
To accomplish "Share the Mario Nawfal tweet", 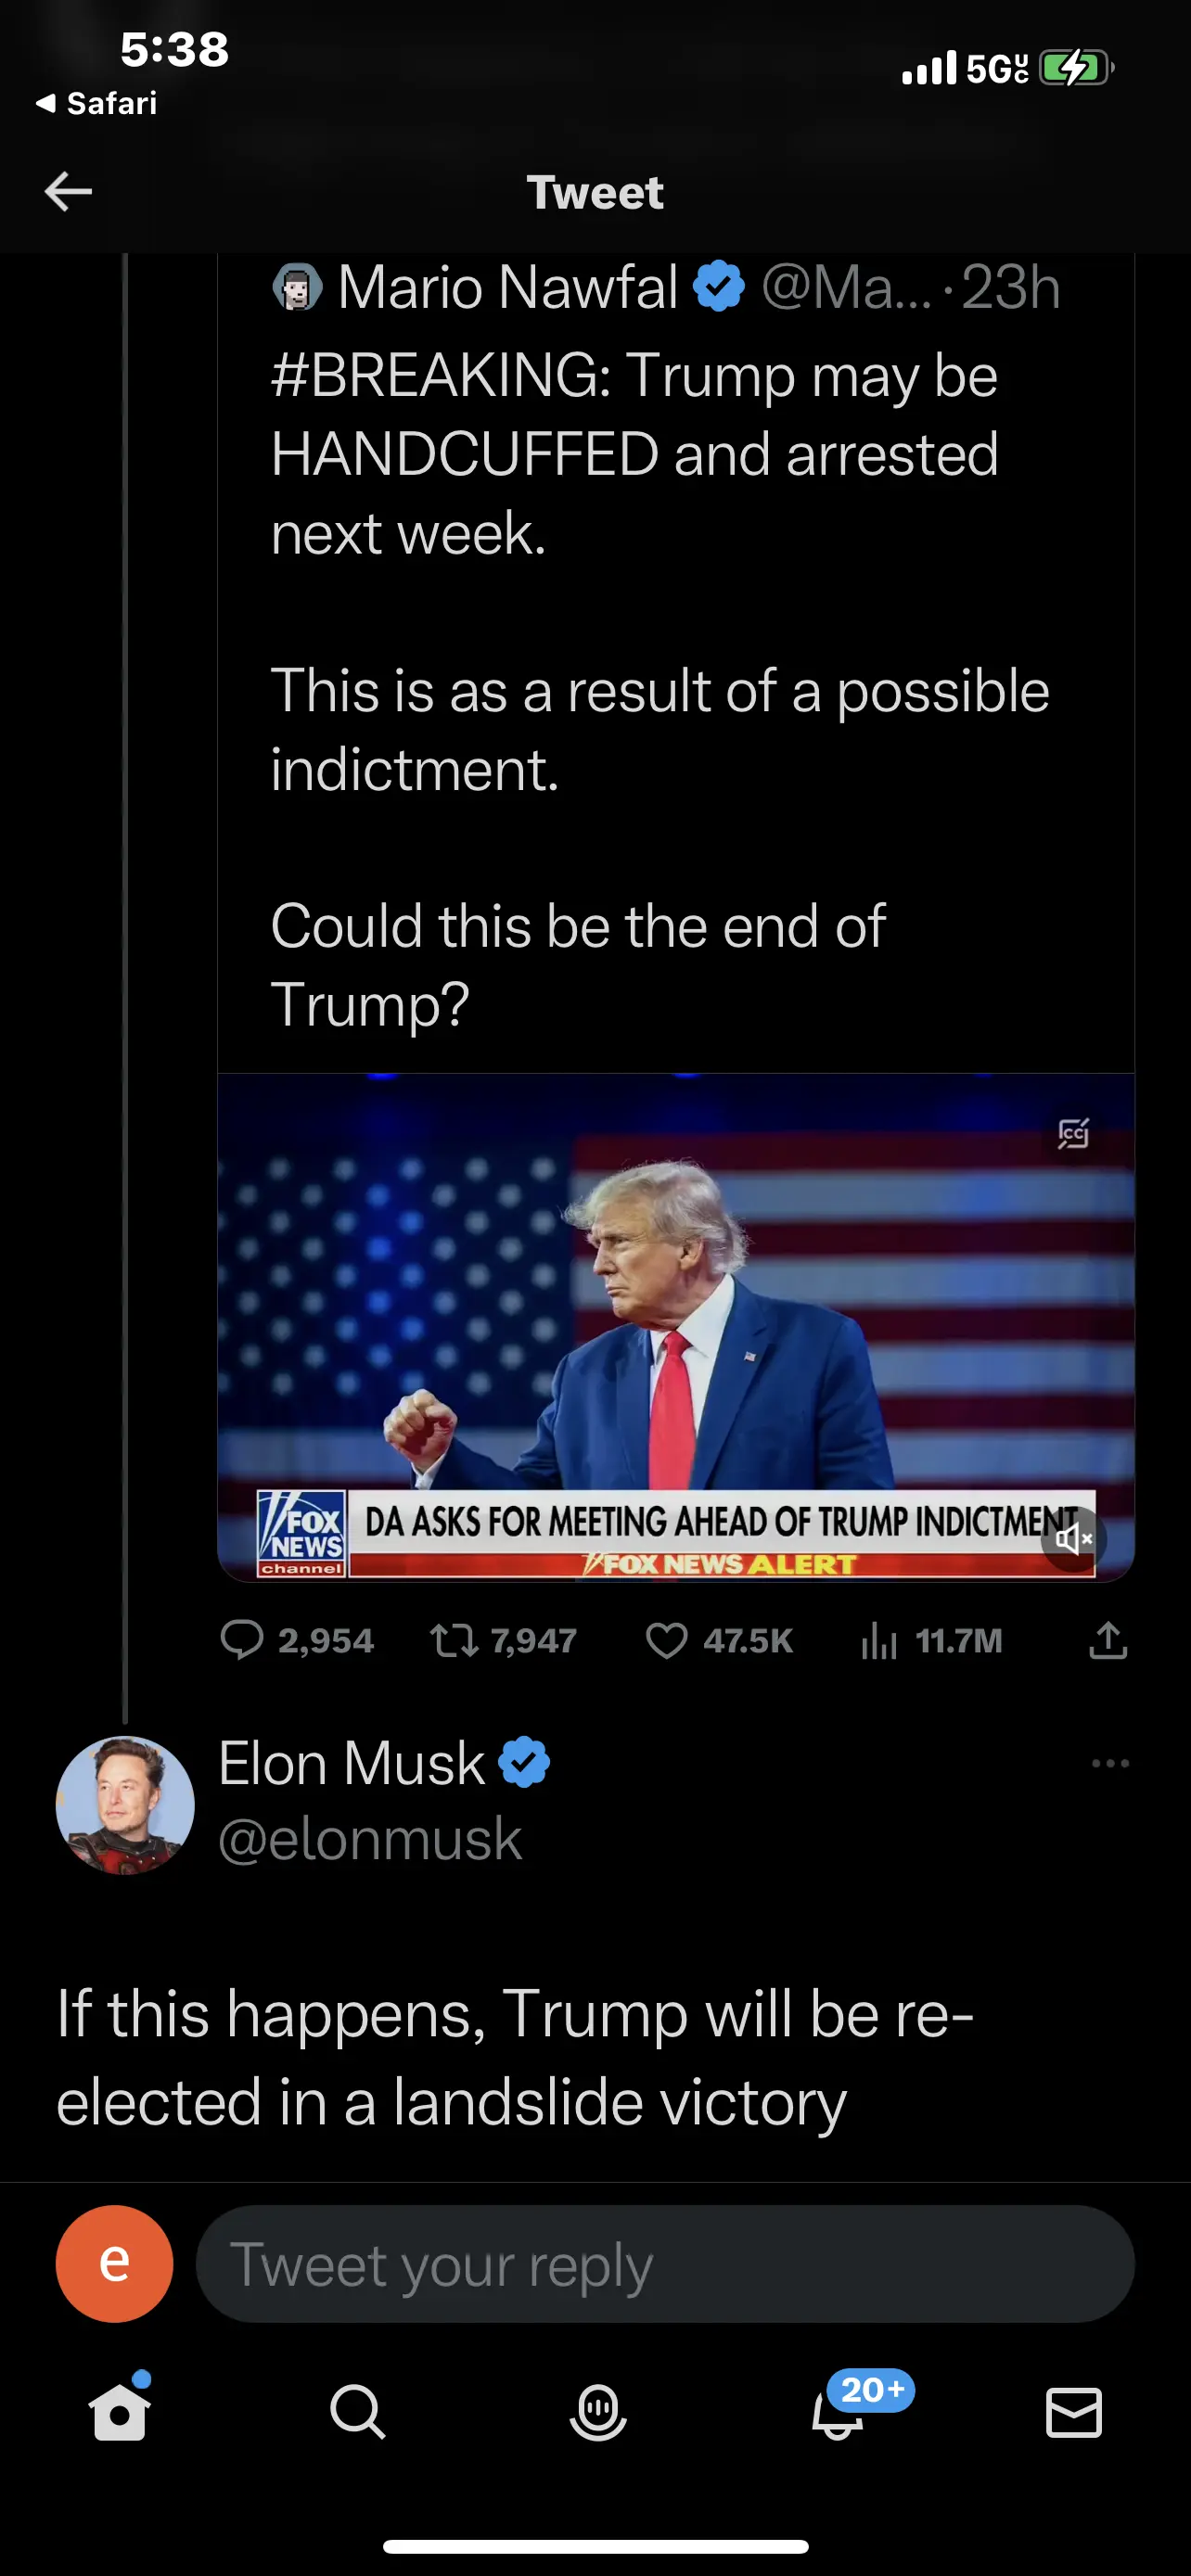I will (1108, 1640).
